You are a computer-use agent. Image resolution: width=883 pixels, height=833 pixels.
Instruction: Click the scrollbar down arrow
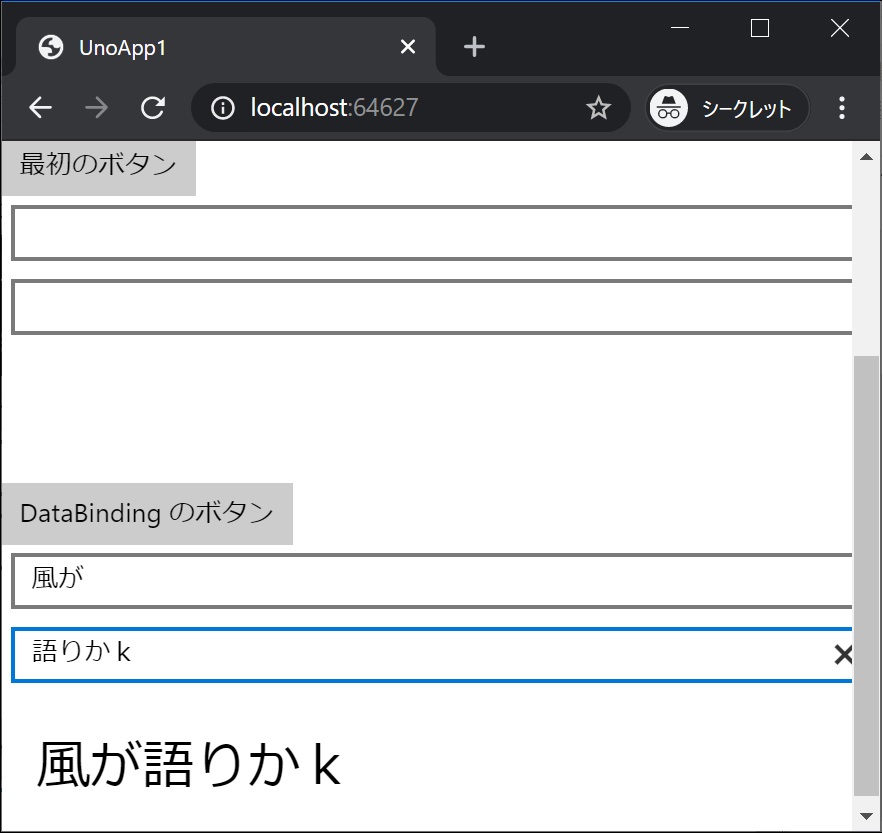[x=867, y=817]
